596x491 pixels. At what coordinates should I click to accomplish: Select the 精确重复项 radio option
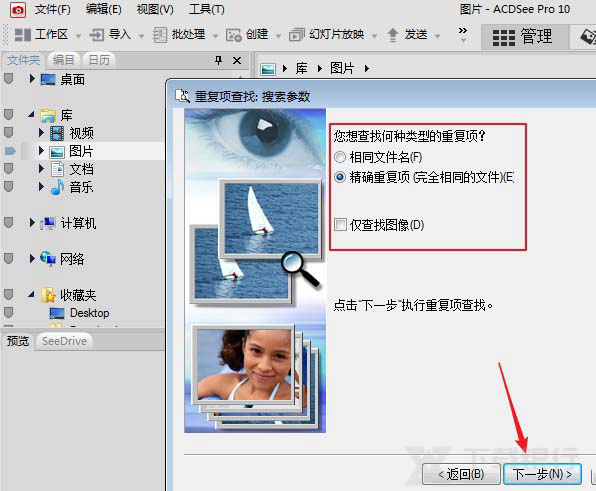(x=340, y=177)
